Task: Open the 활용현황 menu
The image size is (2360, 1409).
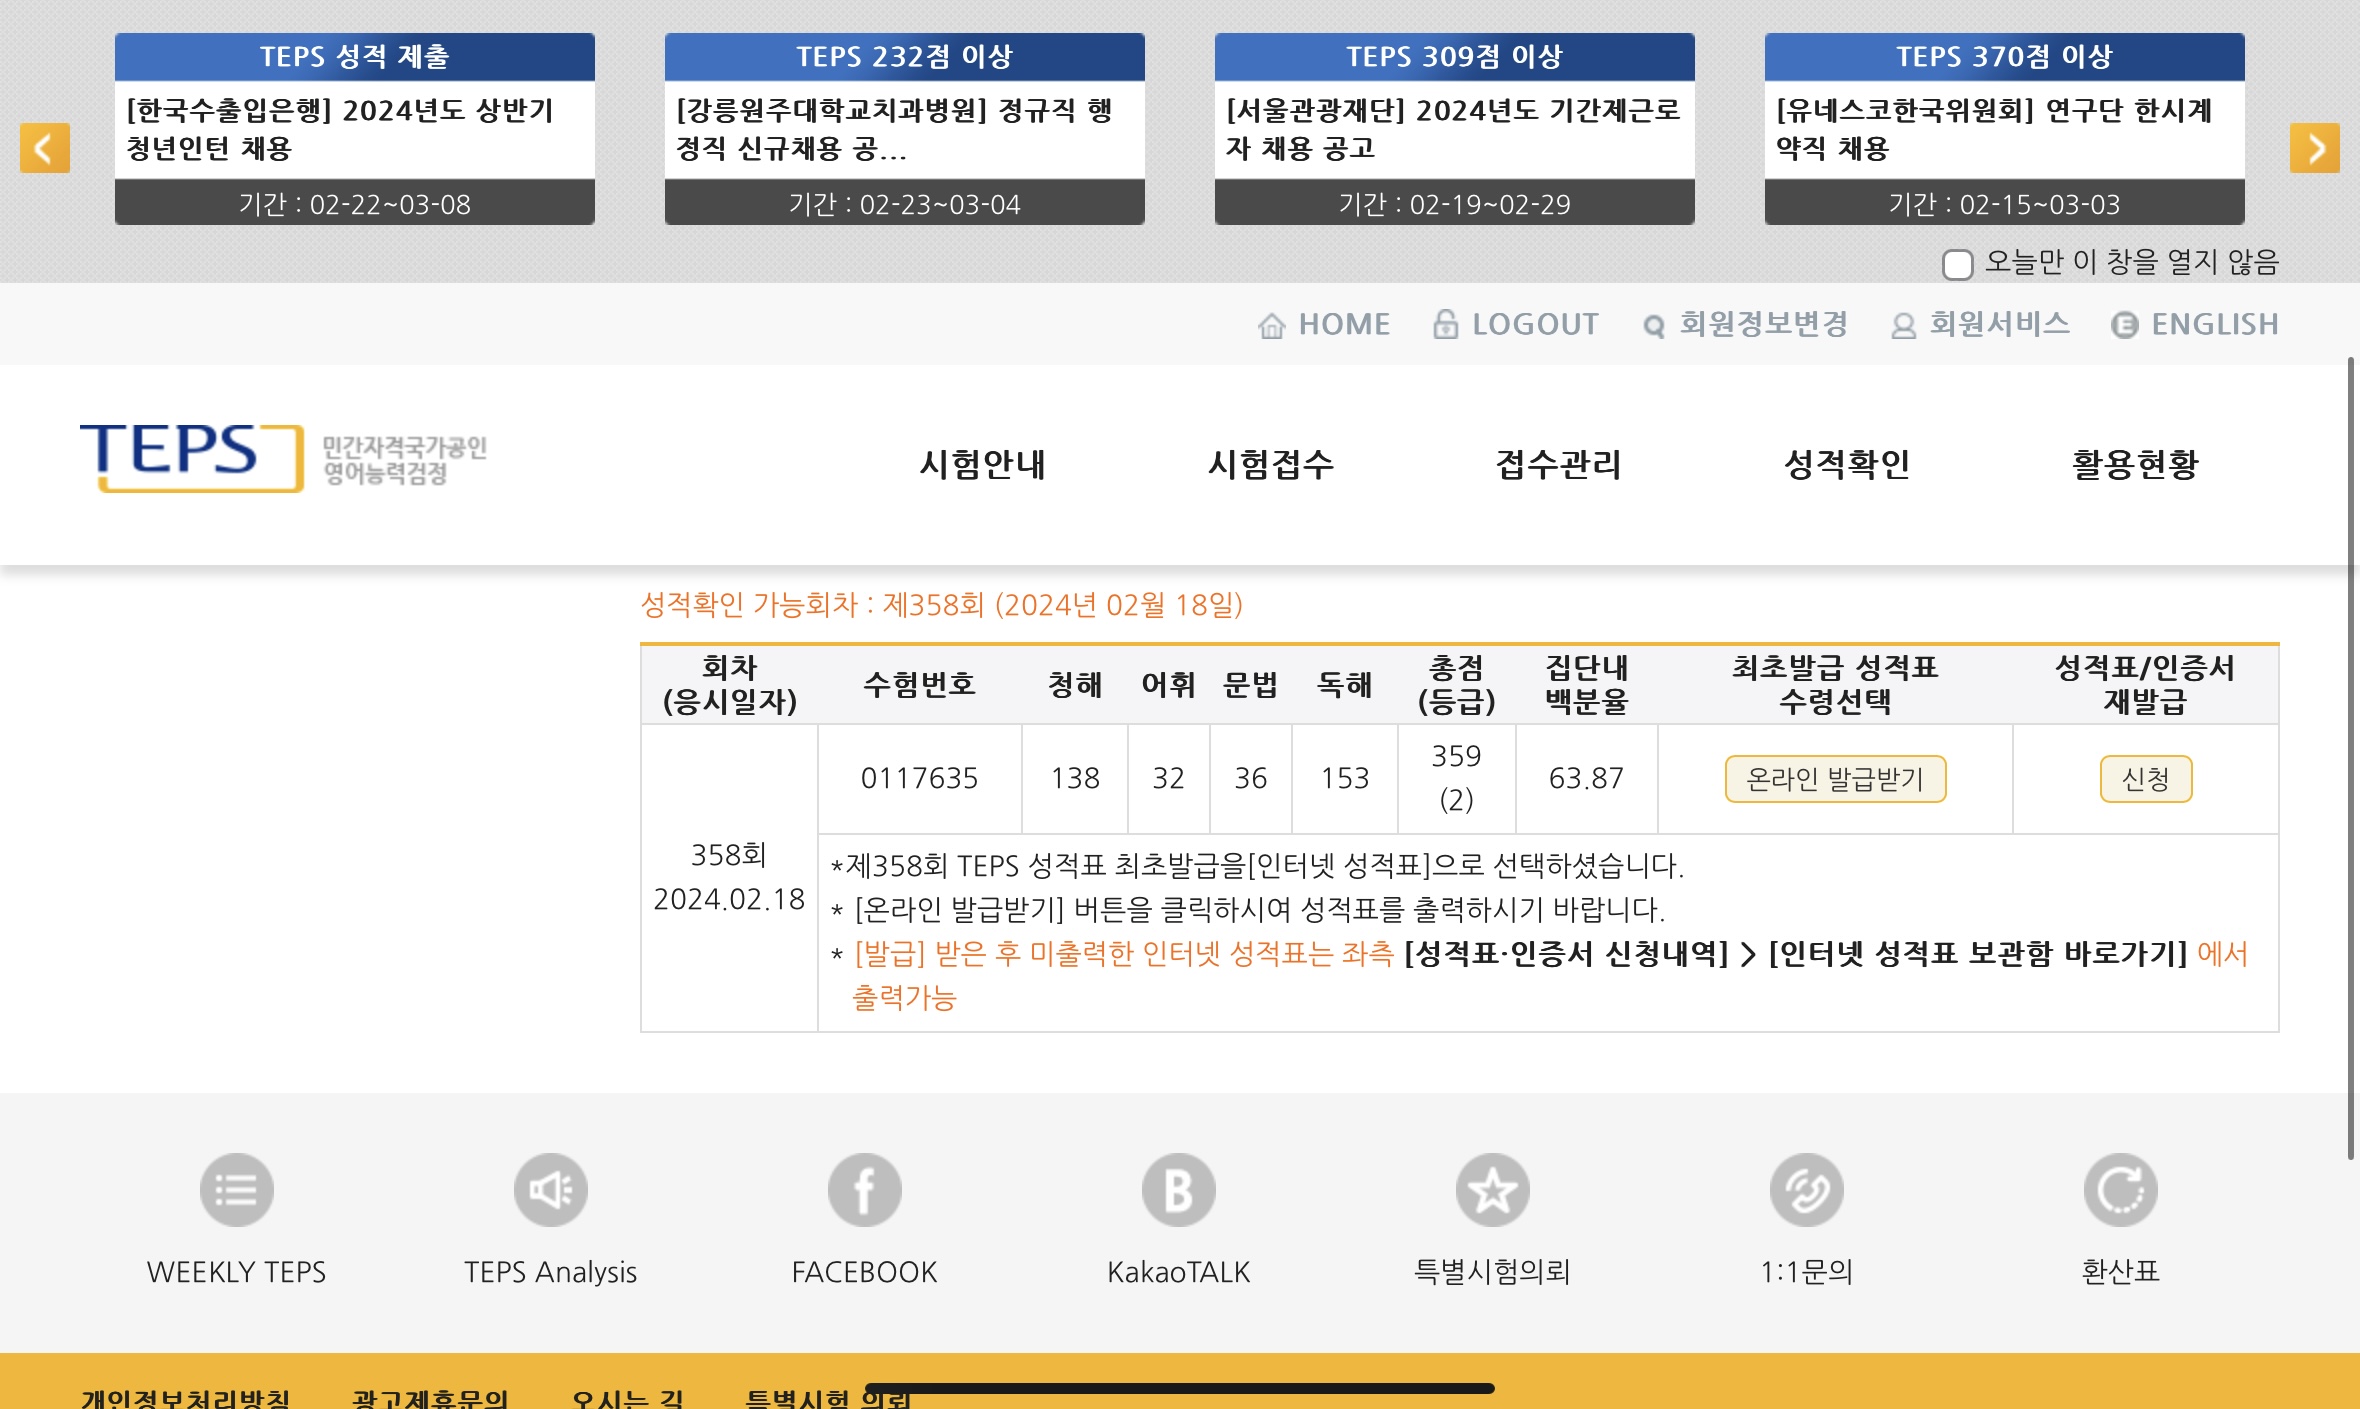Action: tap(2135, 464)
